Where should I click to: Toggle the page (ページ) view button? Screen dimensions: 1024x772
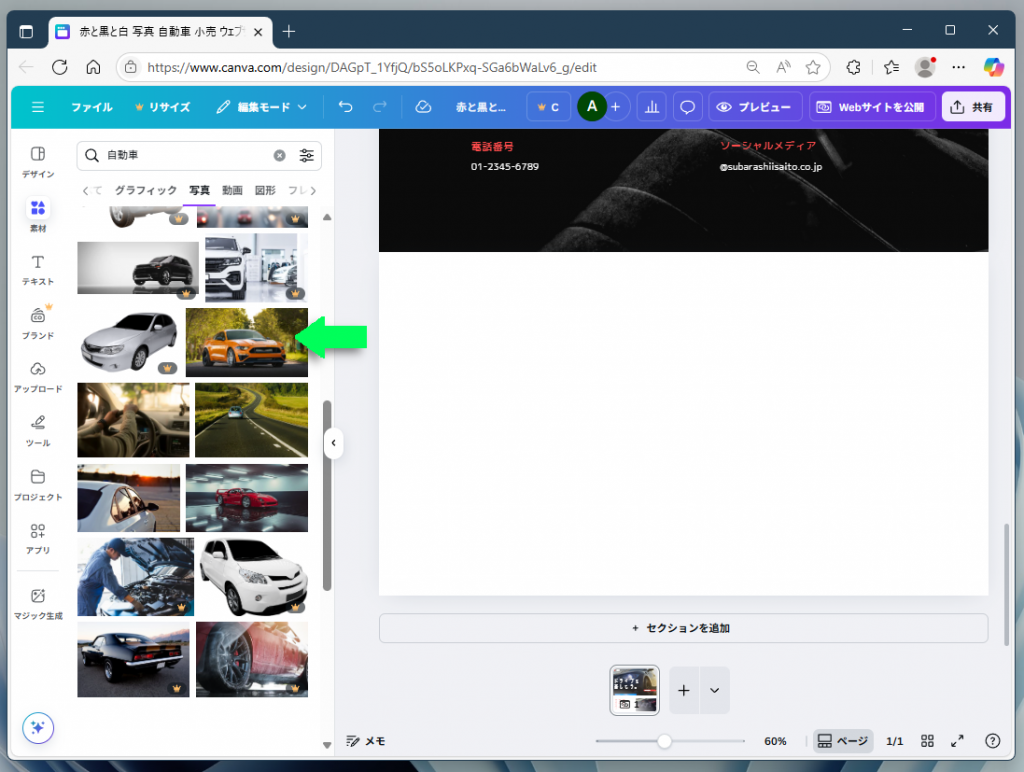point(842,741)
